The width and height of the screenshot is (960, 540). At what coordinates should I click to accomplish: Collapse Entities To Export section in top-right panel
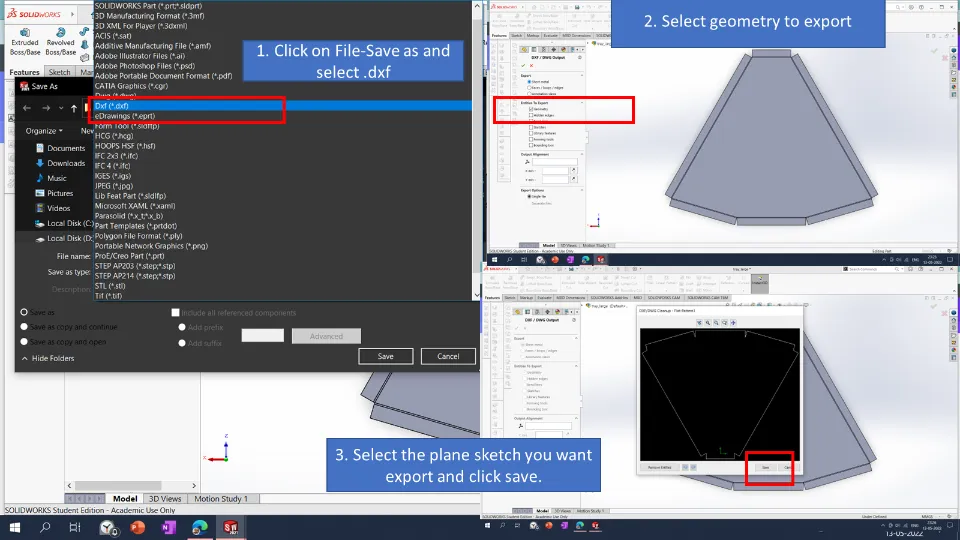point(582,103)
